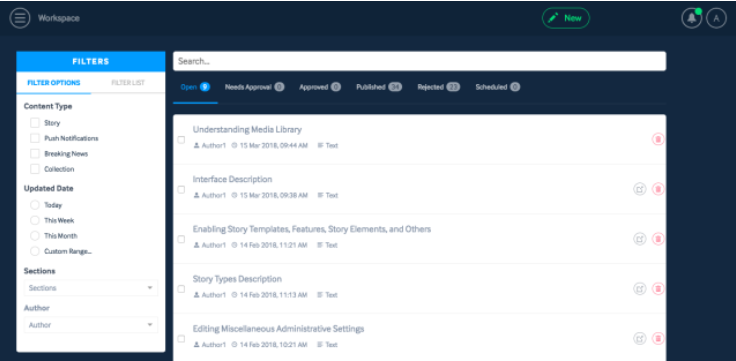The width and height of the screenshot is (736, 361).
Task: Select the Filter Options tab
Action: click(54, 83)
